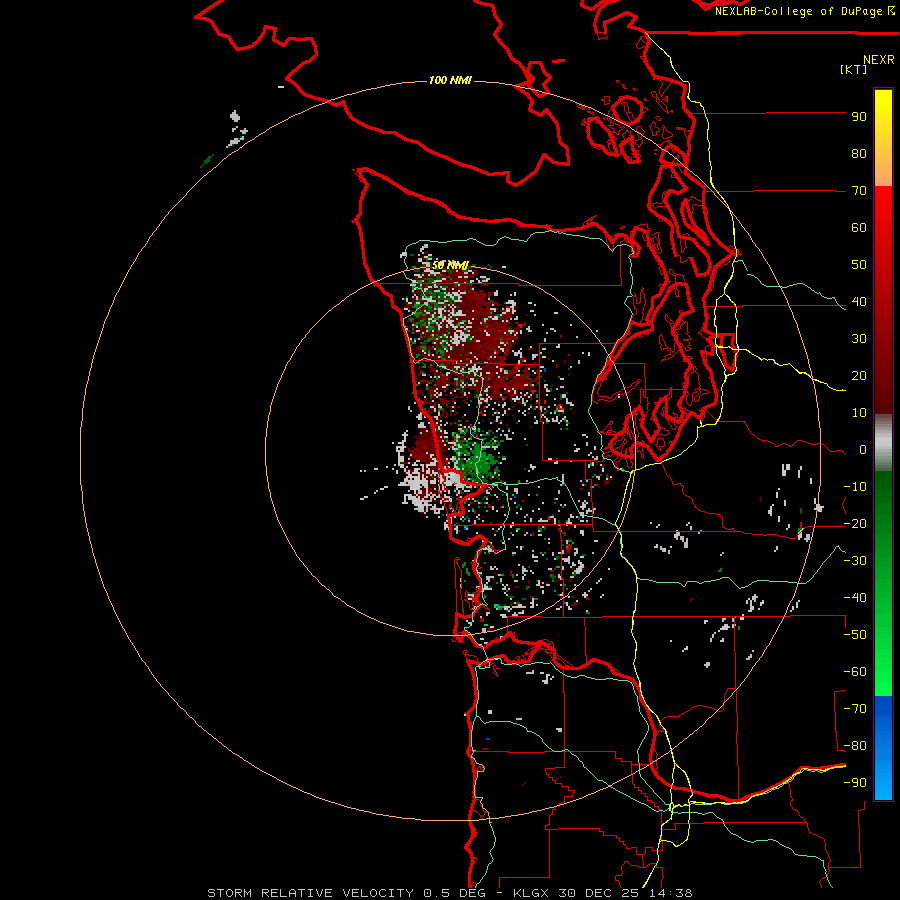The height and width of the screenshot is (900, 900).
Task: Click the blue bottom segment of color bar
Action: pos(883,747)
